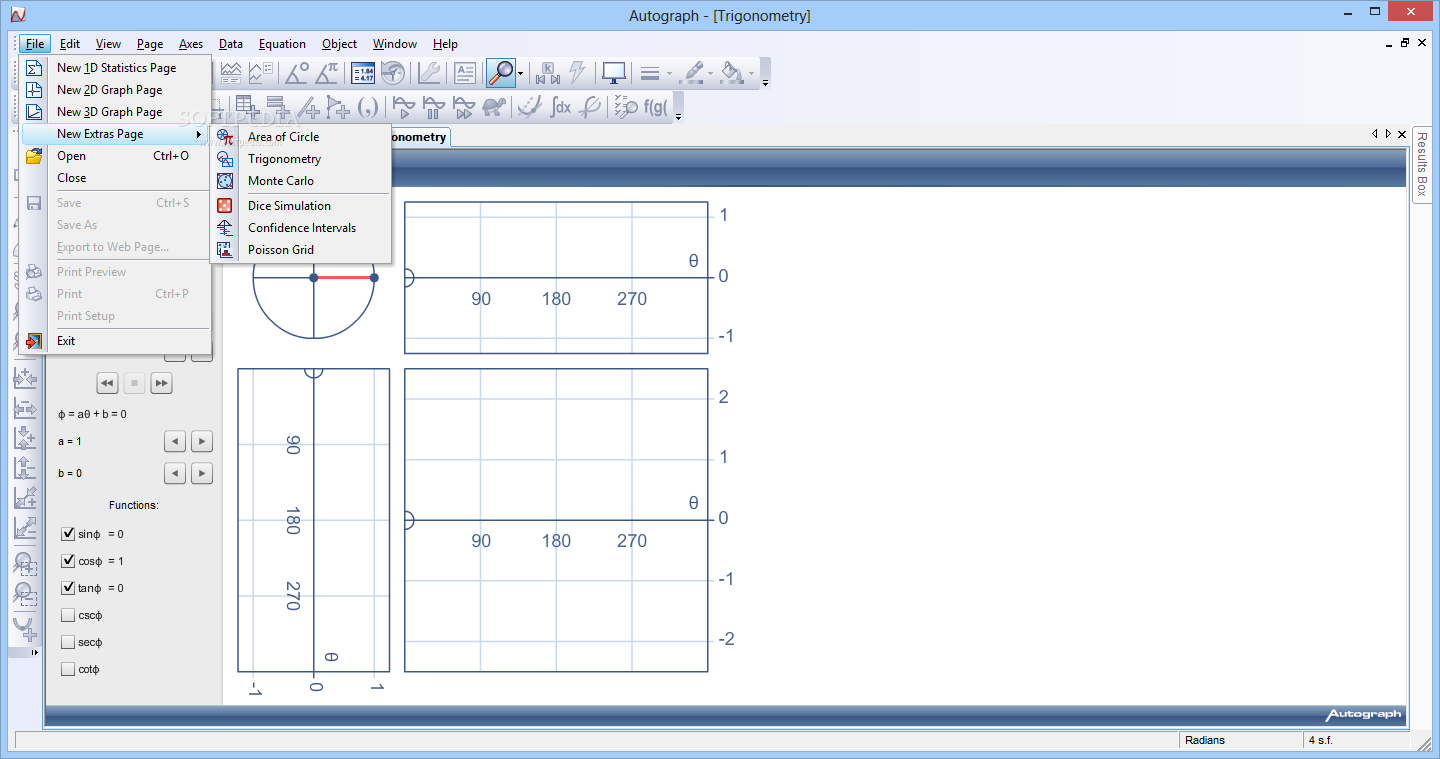The image size is (1440, 759).
Task: Click the statistics graph lines icon
Action: click(x=231, y=73)
